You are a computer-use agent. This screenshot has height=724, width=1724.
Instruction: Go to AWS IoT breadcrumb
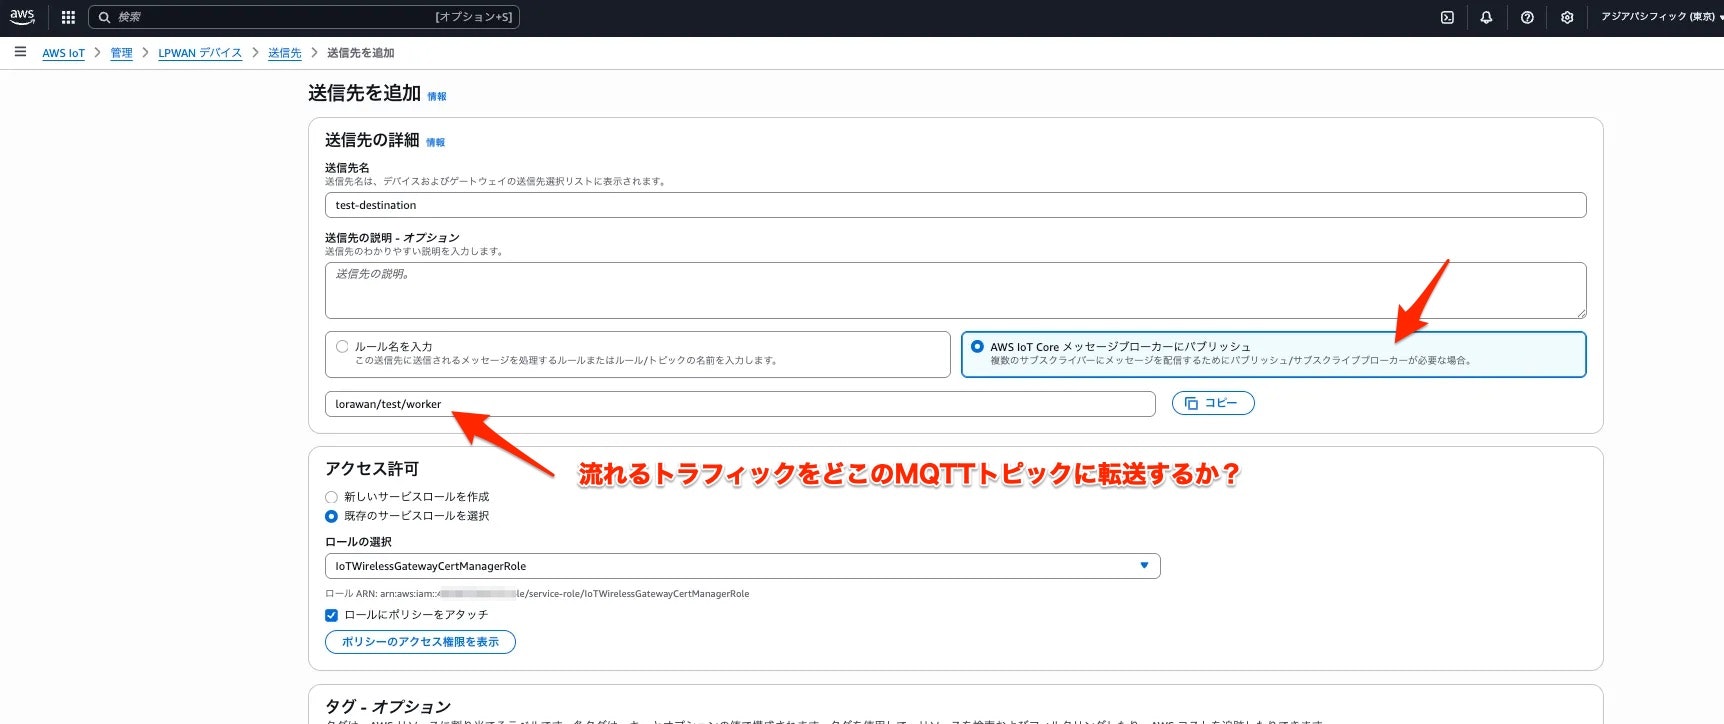coord(63,53)
